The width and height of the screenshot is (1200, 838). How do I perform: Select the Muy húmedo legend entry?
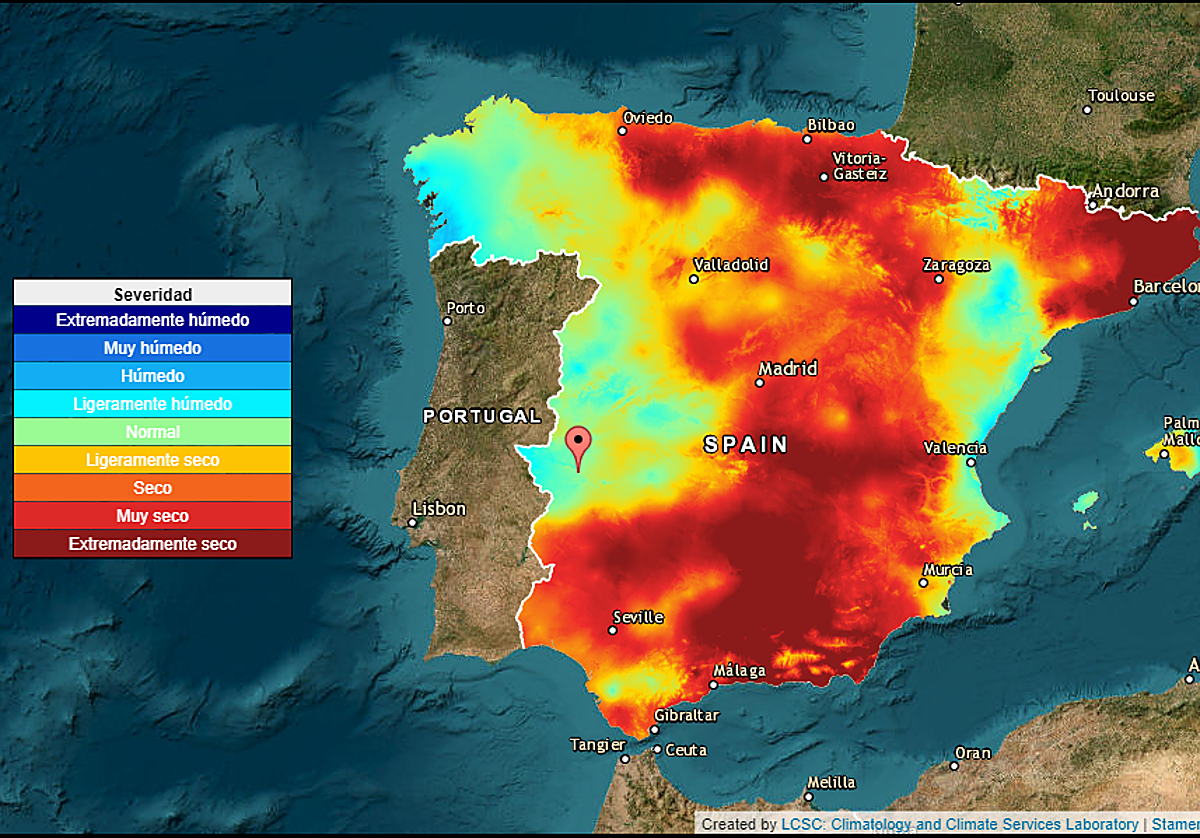(x=152, y=348)
